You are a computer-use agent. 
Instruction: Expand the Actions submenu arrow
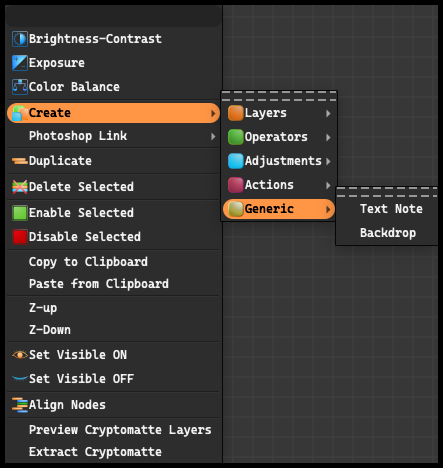click(x=328, y=185)
